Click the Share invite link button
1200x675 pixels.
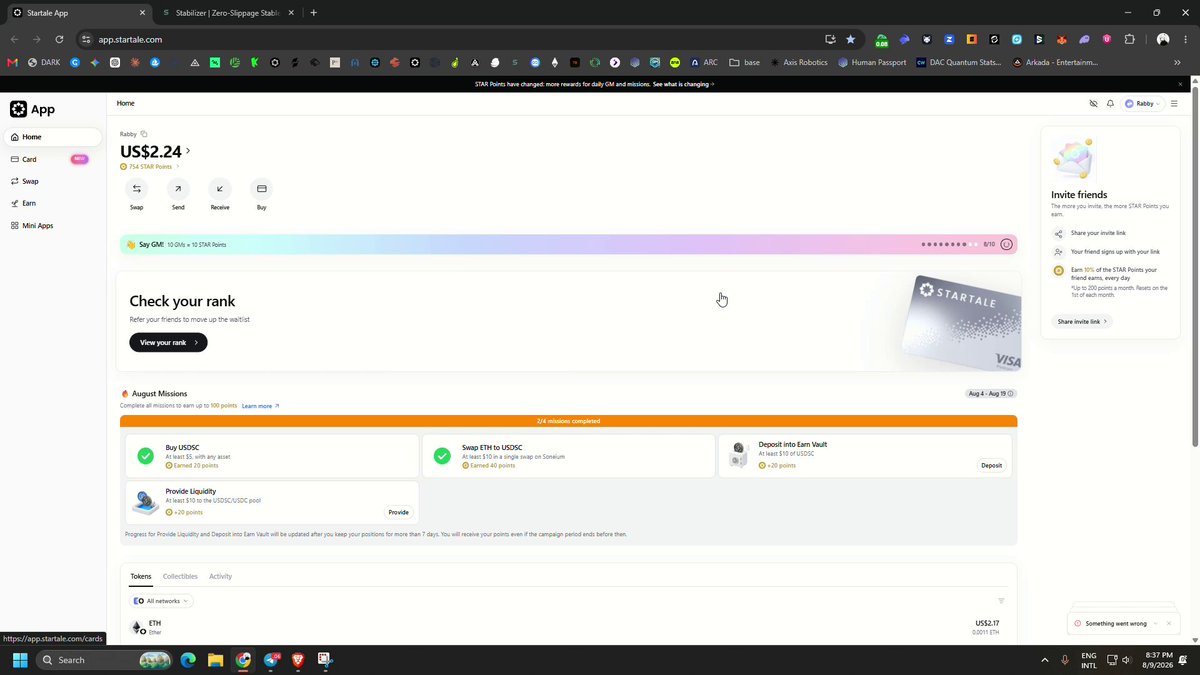point(1081,321)
